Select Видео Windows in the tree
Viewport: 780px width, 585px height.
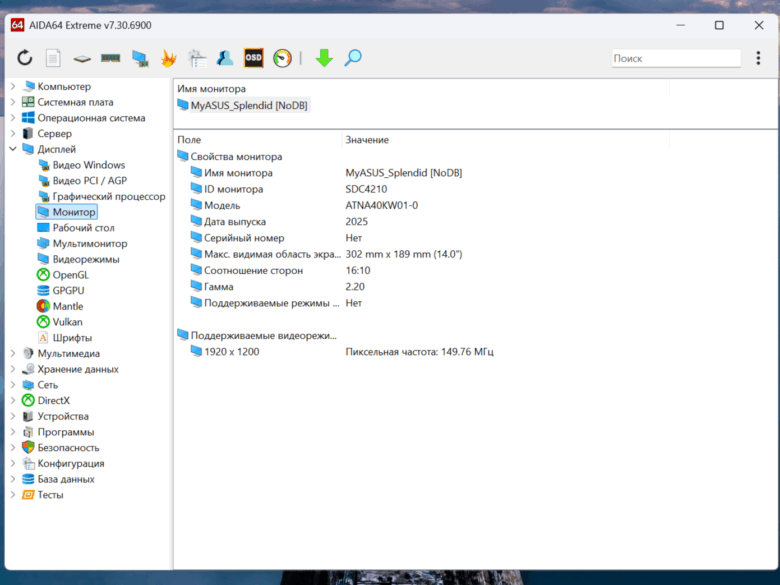click(x=82, y=165)
